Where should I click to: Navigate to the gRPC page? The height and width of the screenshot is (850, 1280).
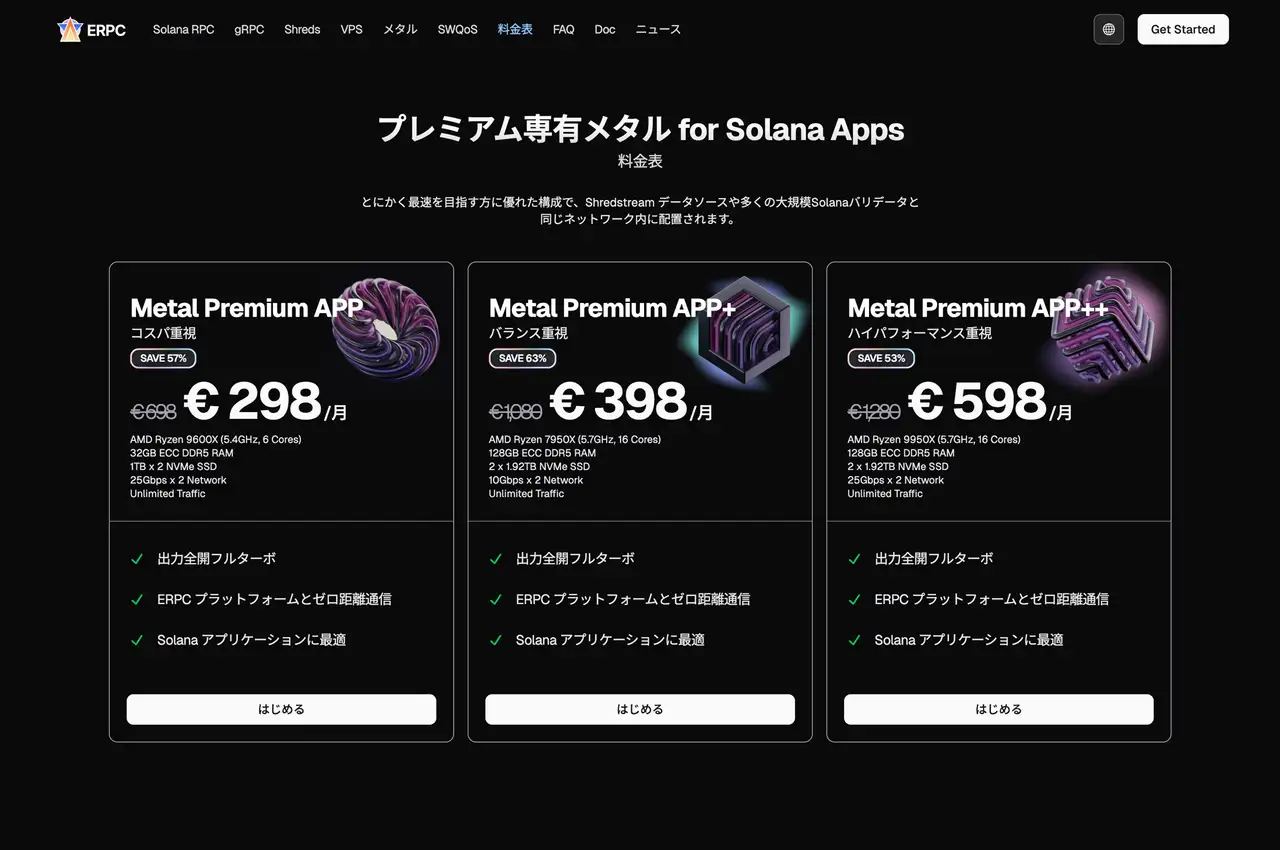pos(248,29)
